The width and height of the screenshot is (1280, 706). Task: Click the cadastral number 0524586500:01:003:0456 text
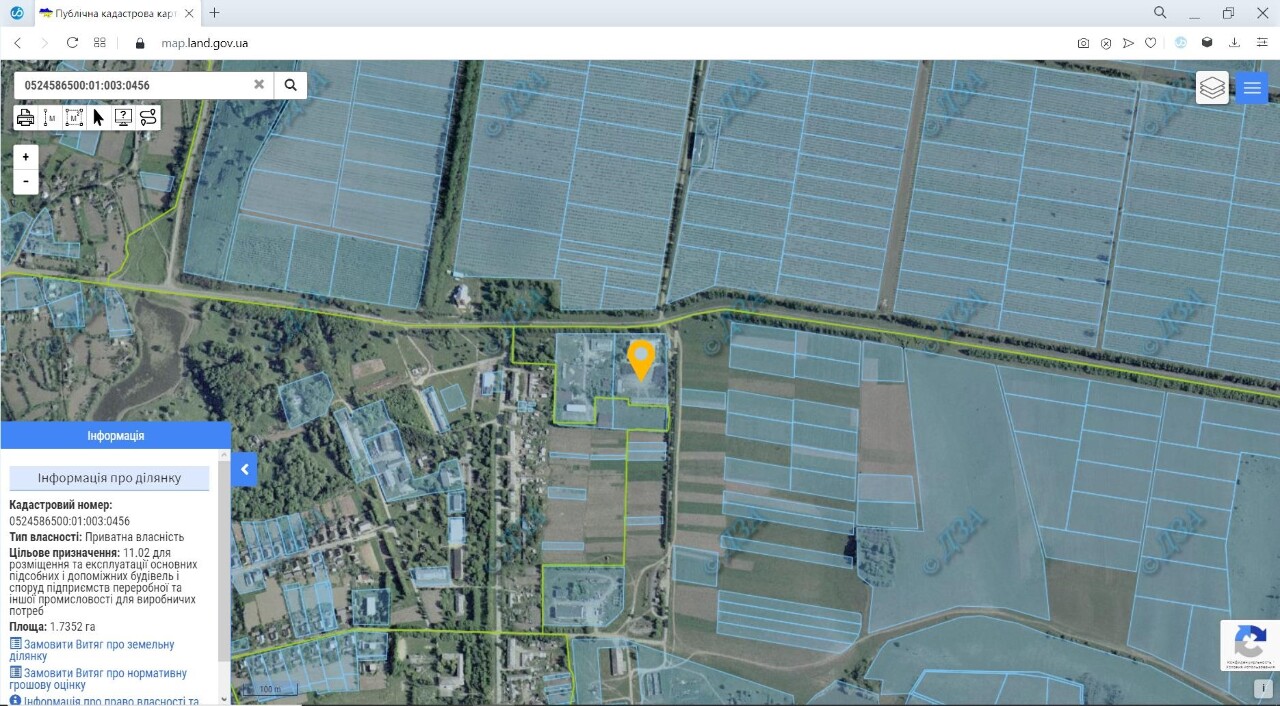coord(69,521)
